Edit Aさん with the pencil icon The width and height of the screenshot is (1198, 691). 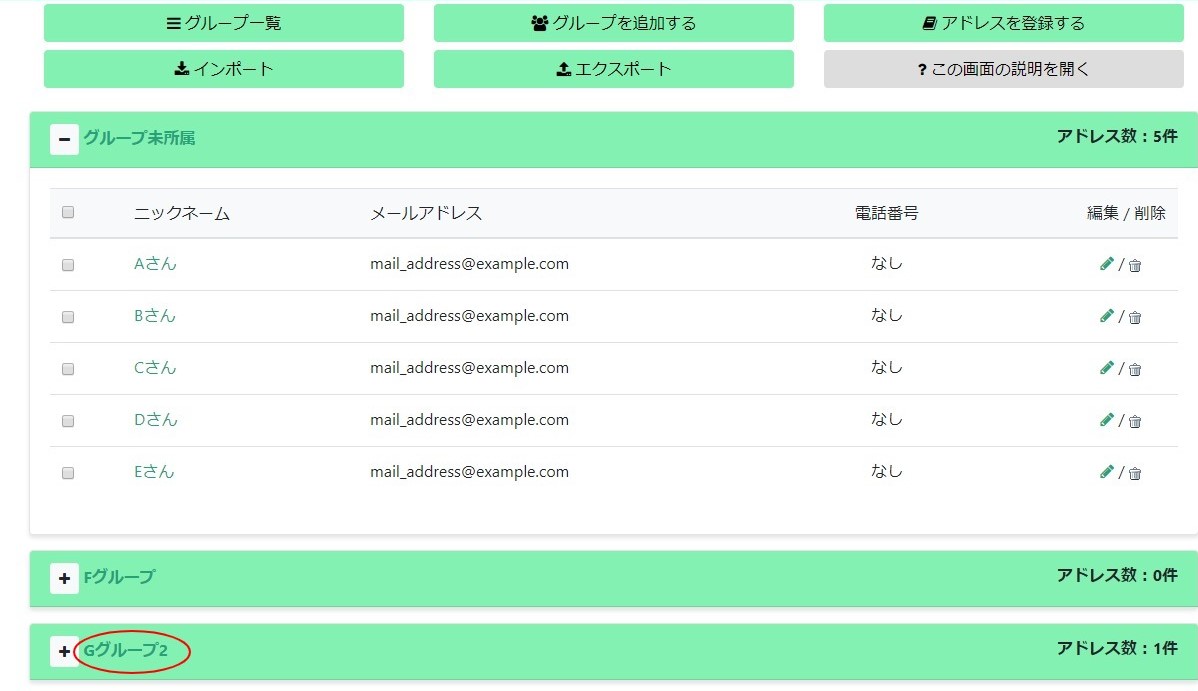(x=1107, y=264)
